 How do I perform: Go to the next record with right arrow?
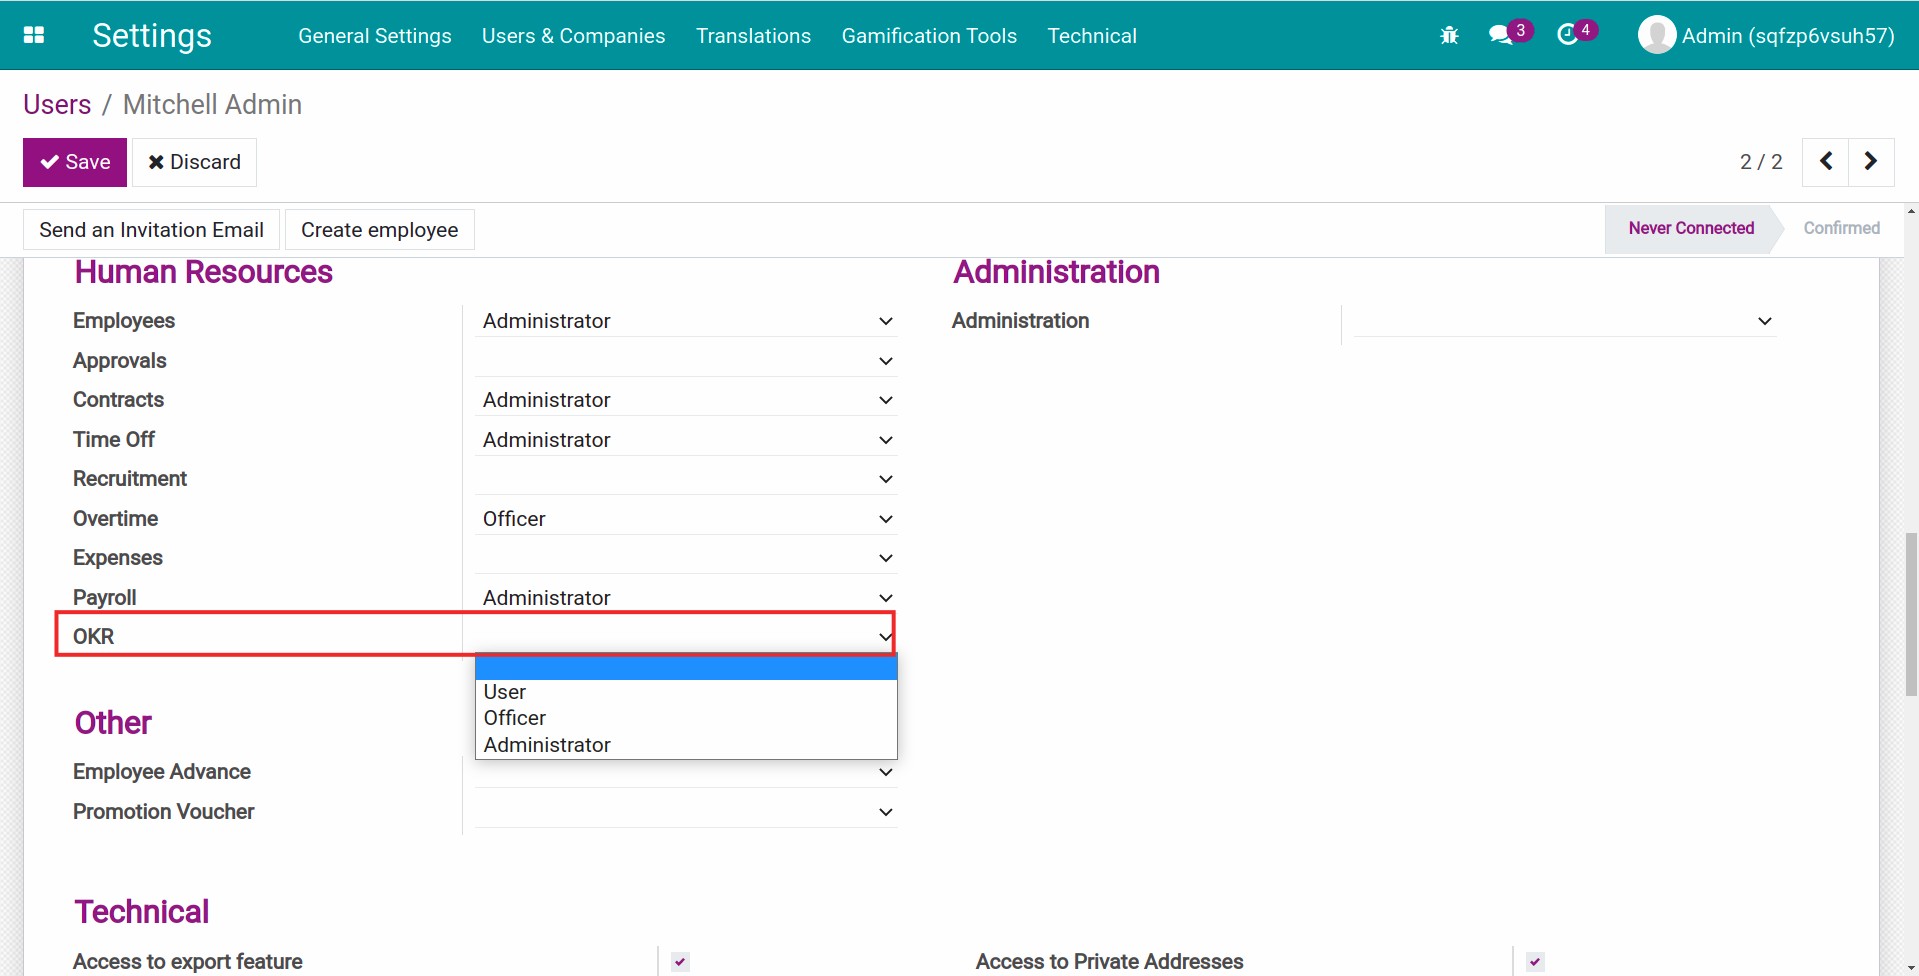tap(1870, 161)
